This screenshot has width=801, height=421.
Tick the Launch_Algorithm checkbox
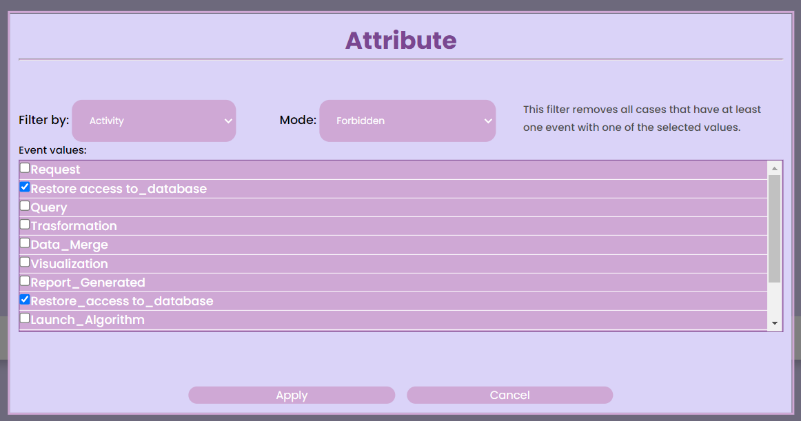pyautogui.click(x=25, y=318)
